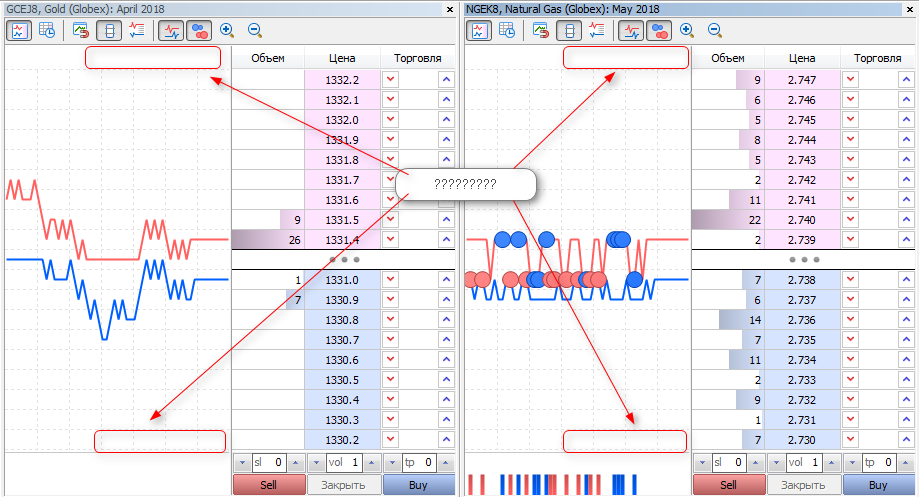Toggle deal circles icon in Natural Gas window
Screen dimensions: 919x497
tap(659, 30)
